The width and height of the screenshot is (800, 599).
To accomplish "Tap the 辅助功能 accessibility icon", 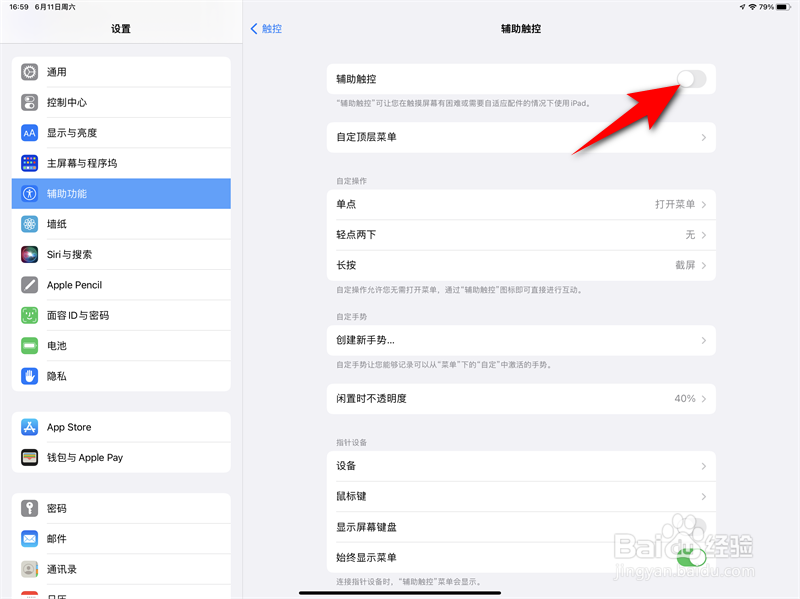I will pyautogui.click(x=30, y=194).
